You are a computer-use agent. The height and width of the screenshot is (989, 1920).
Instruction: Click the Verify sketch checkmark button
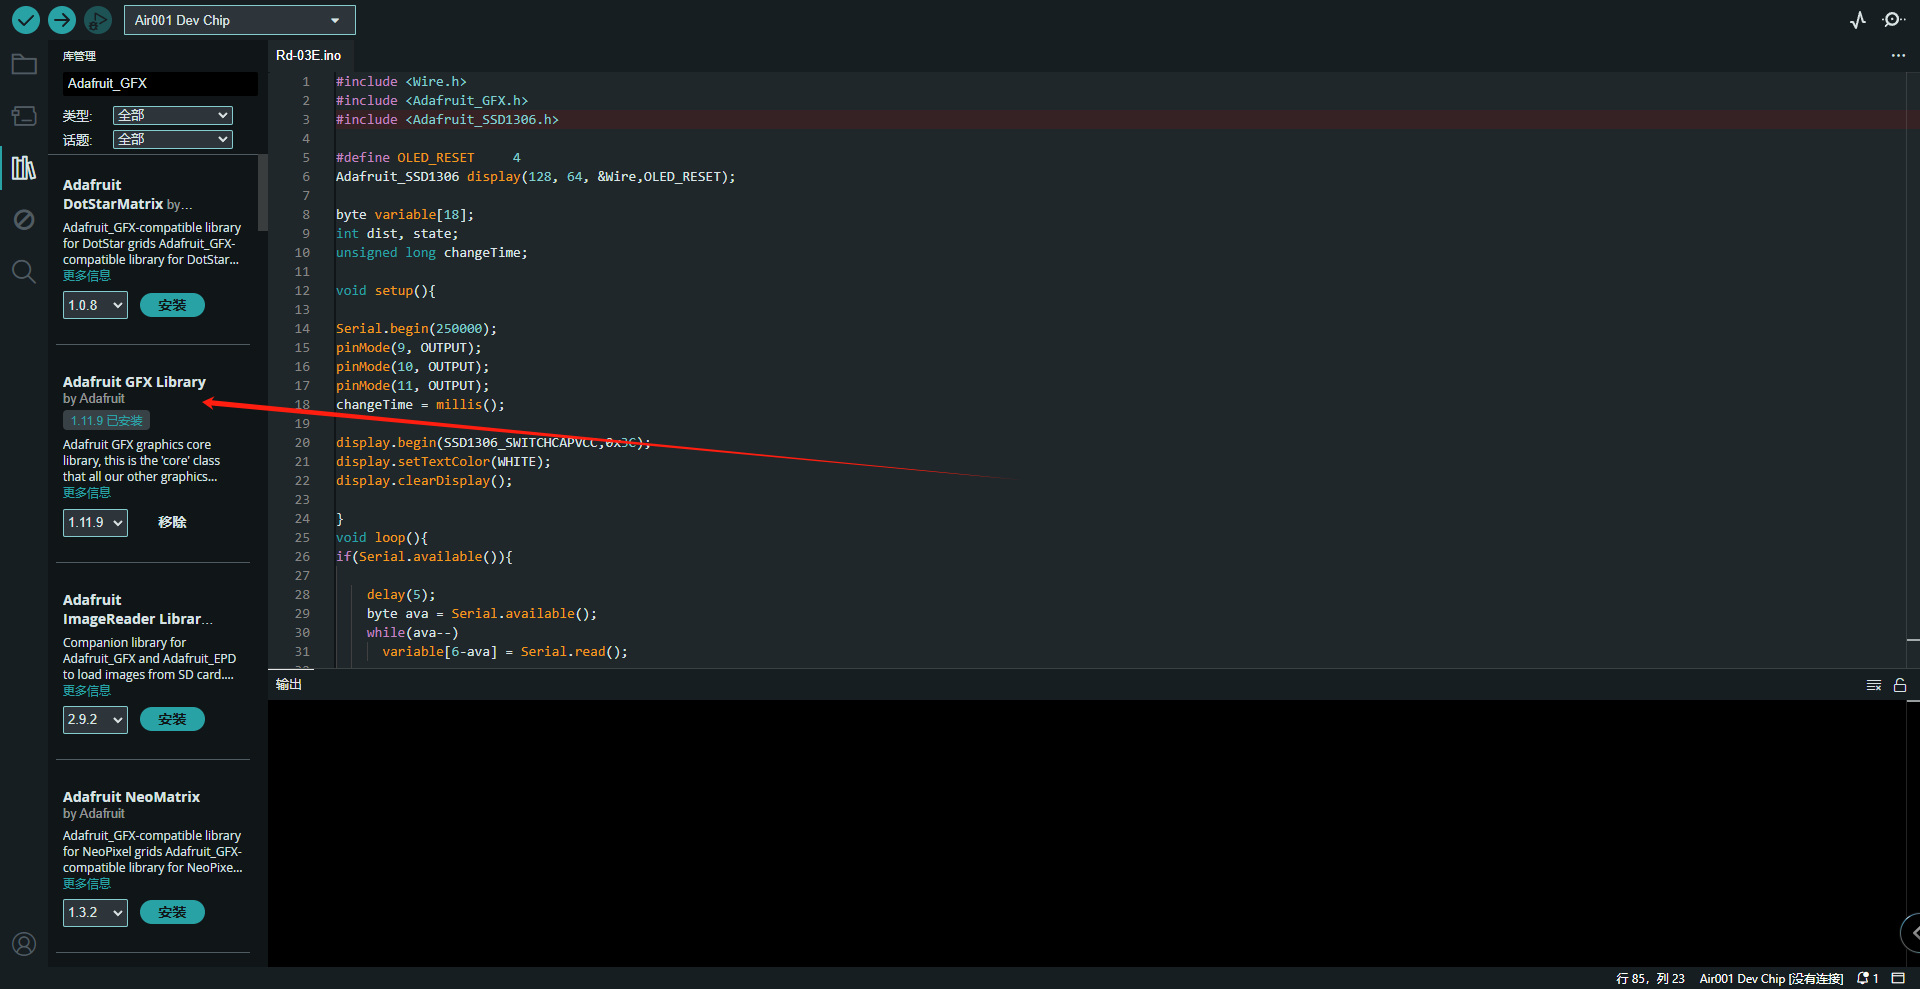tap(26, 19)
